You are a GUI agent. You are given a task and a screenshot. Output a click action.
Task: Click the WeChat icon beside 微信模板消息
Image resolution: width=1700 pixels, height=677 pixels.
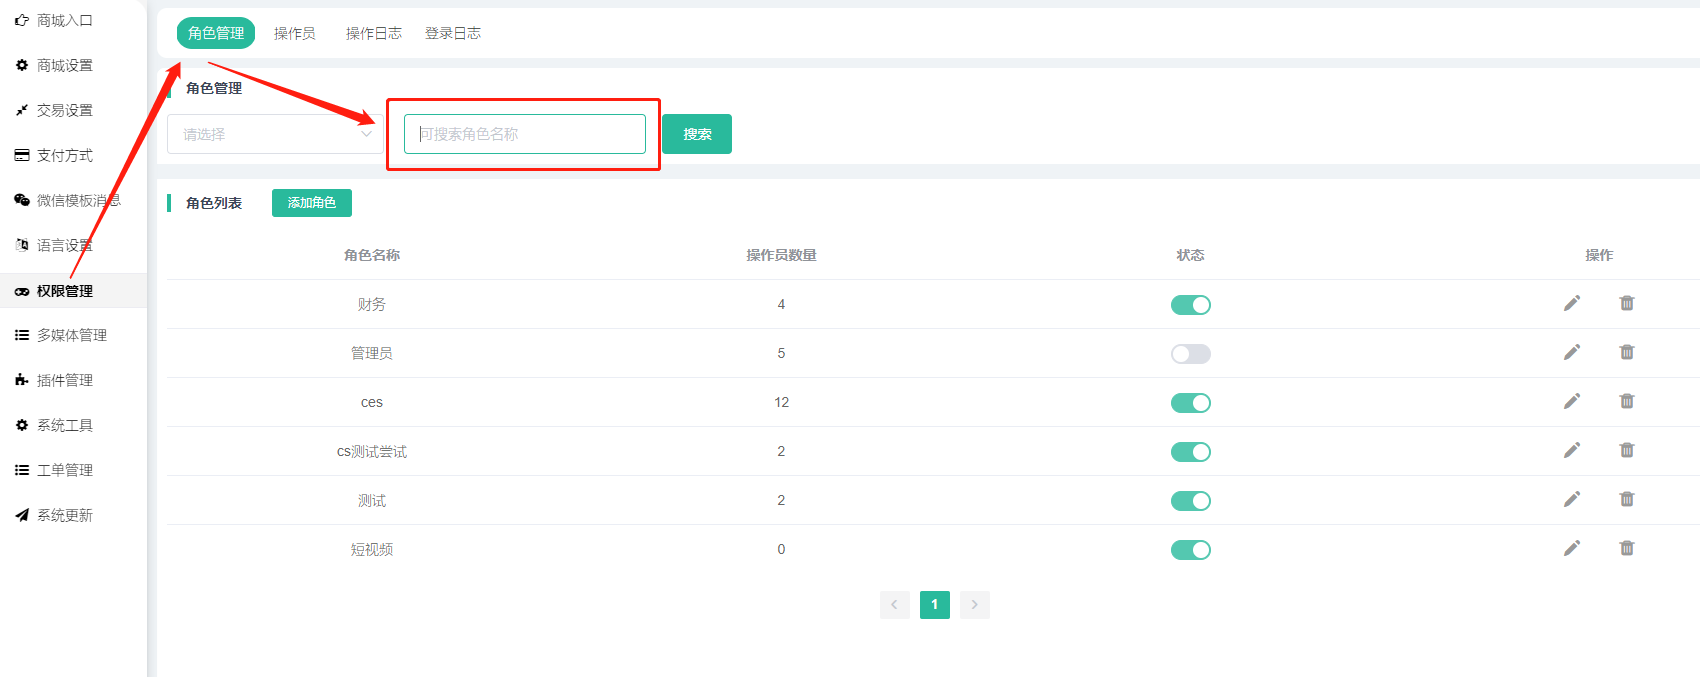[22, 200]
